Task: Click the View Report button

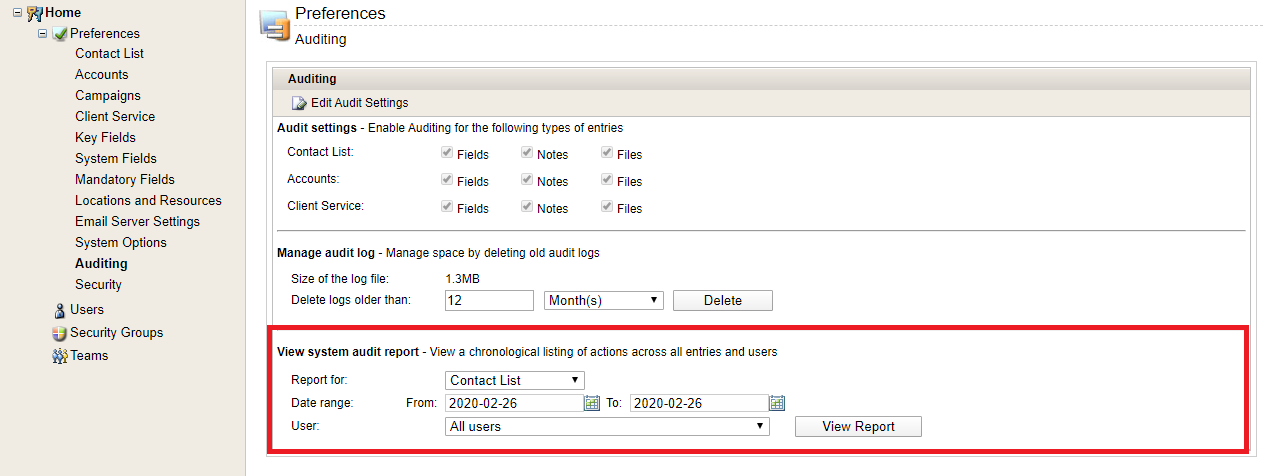Action: point(858,427)
